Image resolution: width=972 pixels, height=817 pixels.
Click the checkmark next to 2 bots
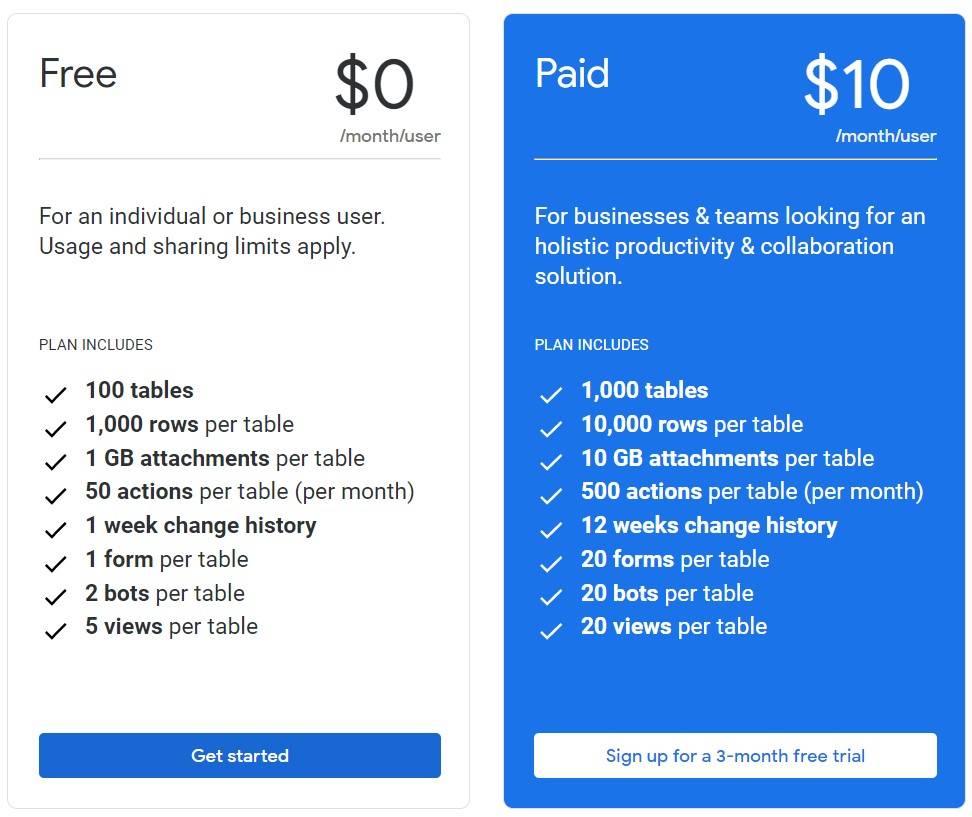coord(55,597)
